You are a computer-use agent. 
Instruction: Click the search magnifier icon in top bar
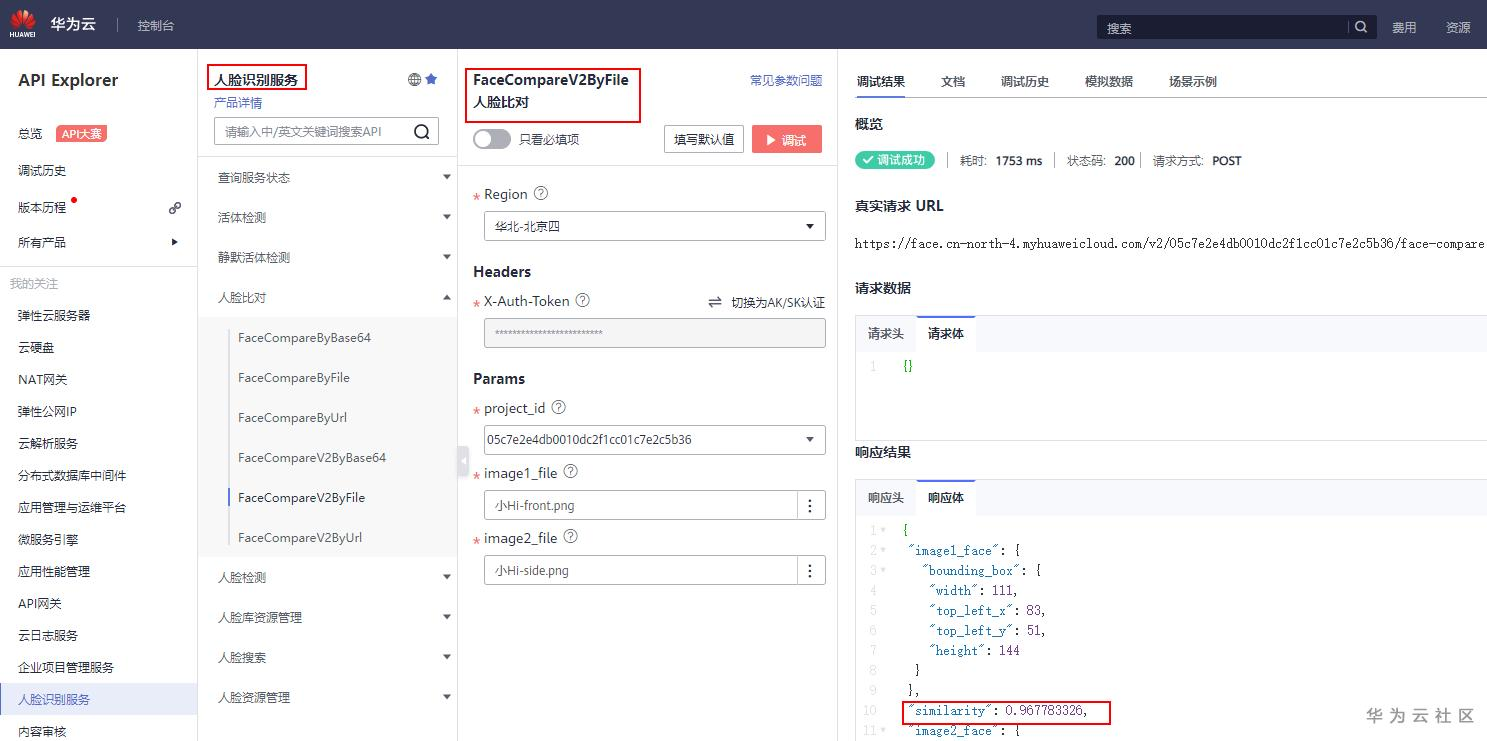click(x=1361, y=27)
